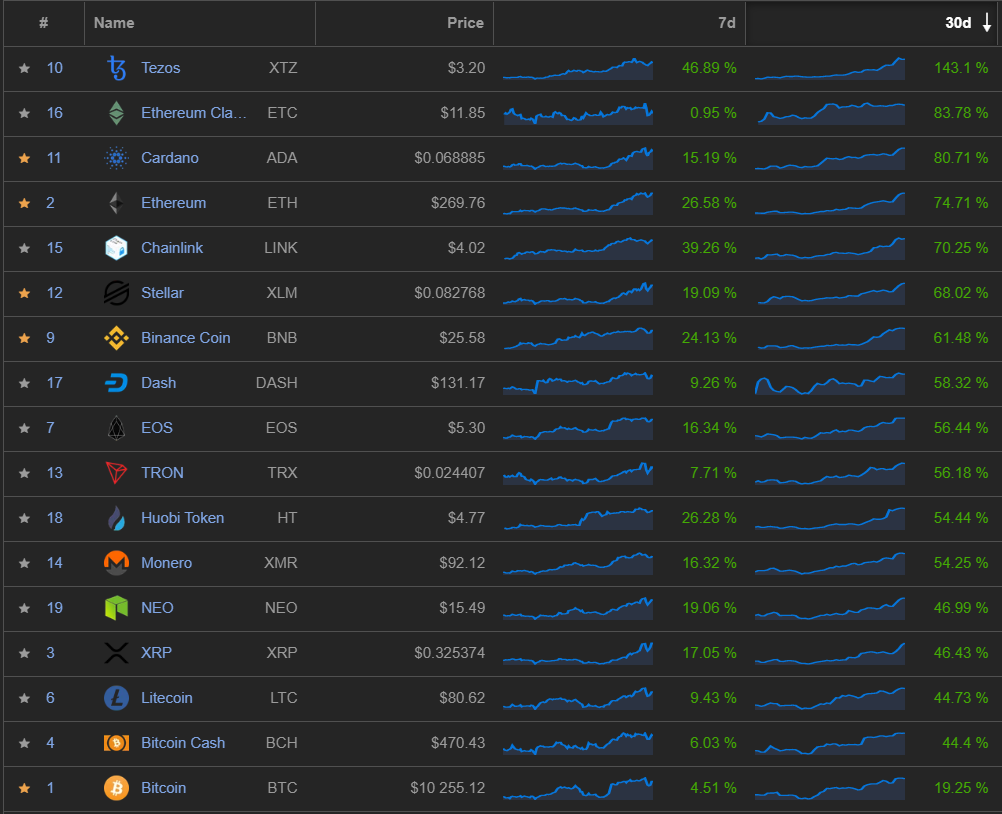The width and height of the screenshot is (1002, 814).
Task: Unfavorite Cardano via its orange star
Action: click(24, 158)
